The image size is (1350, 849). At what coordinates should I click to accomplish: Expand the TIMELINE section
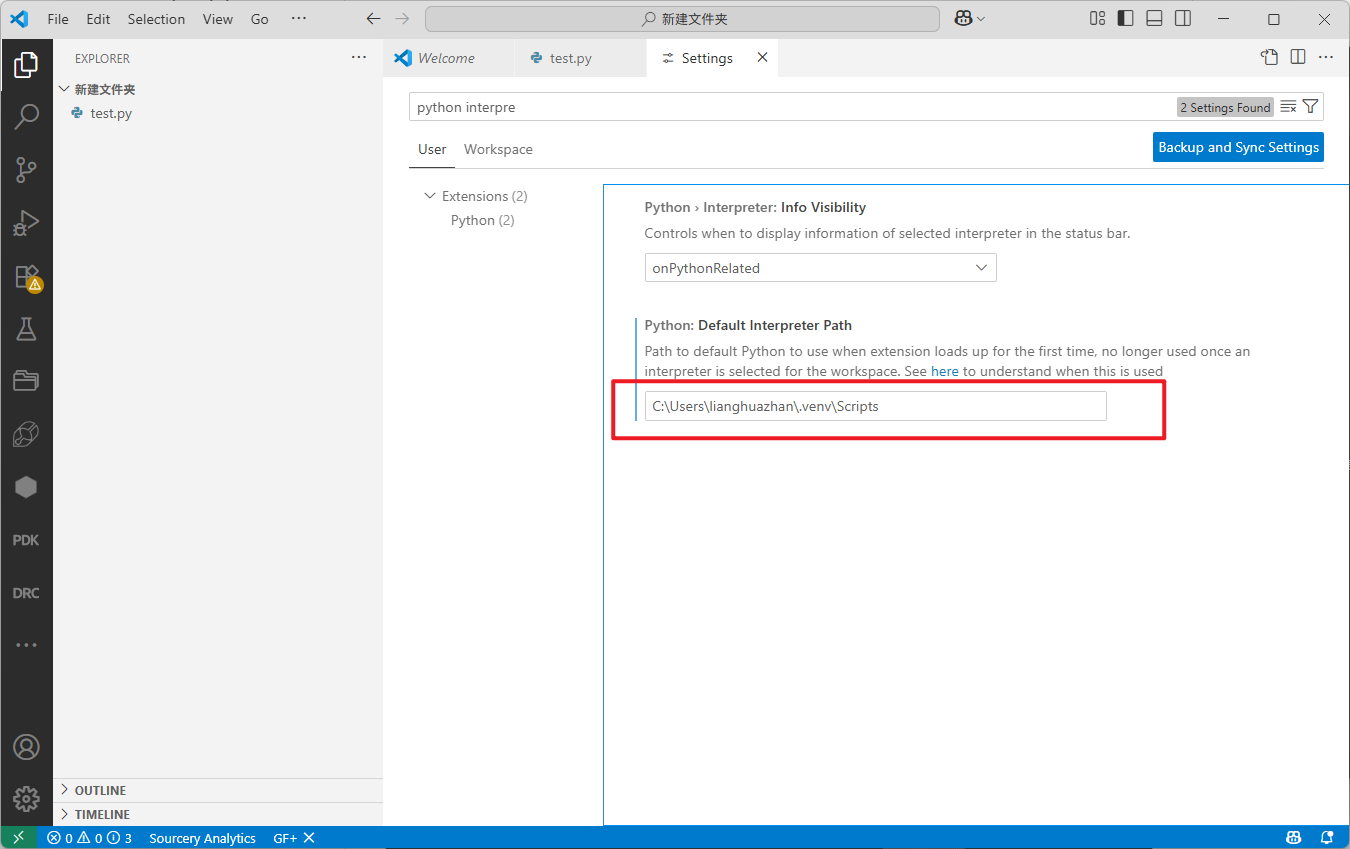tap(218, 814)
